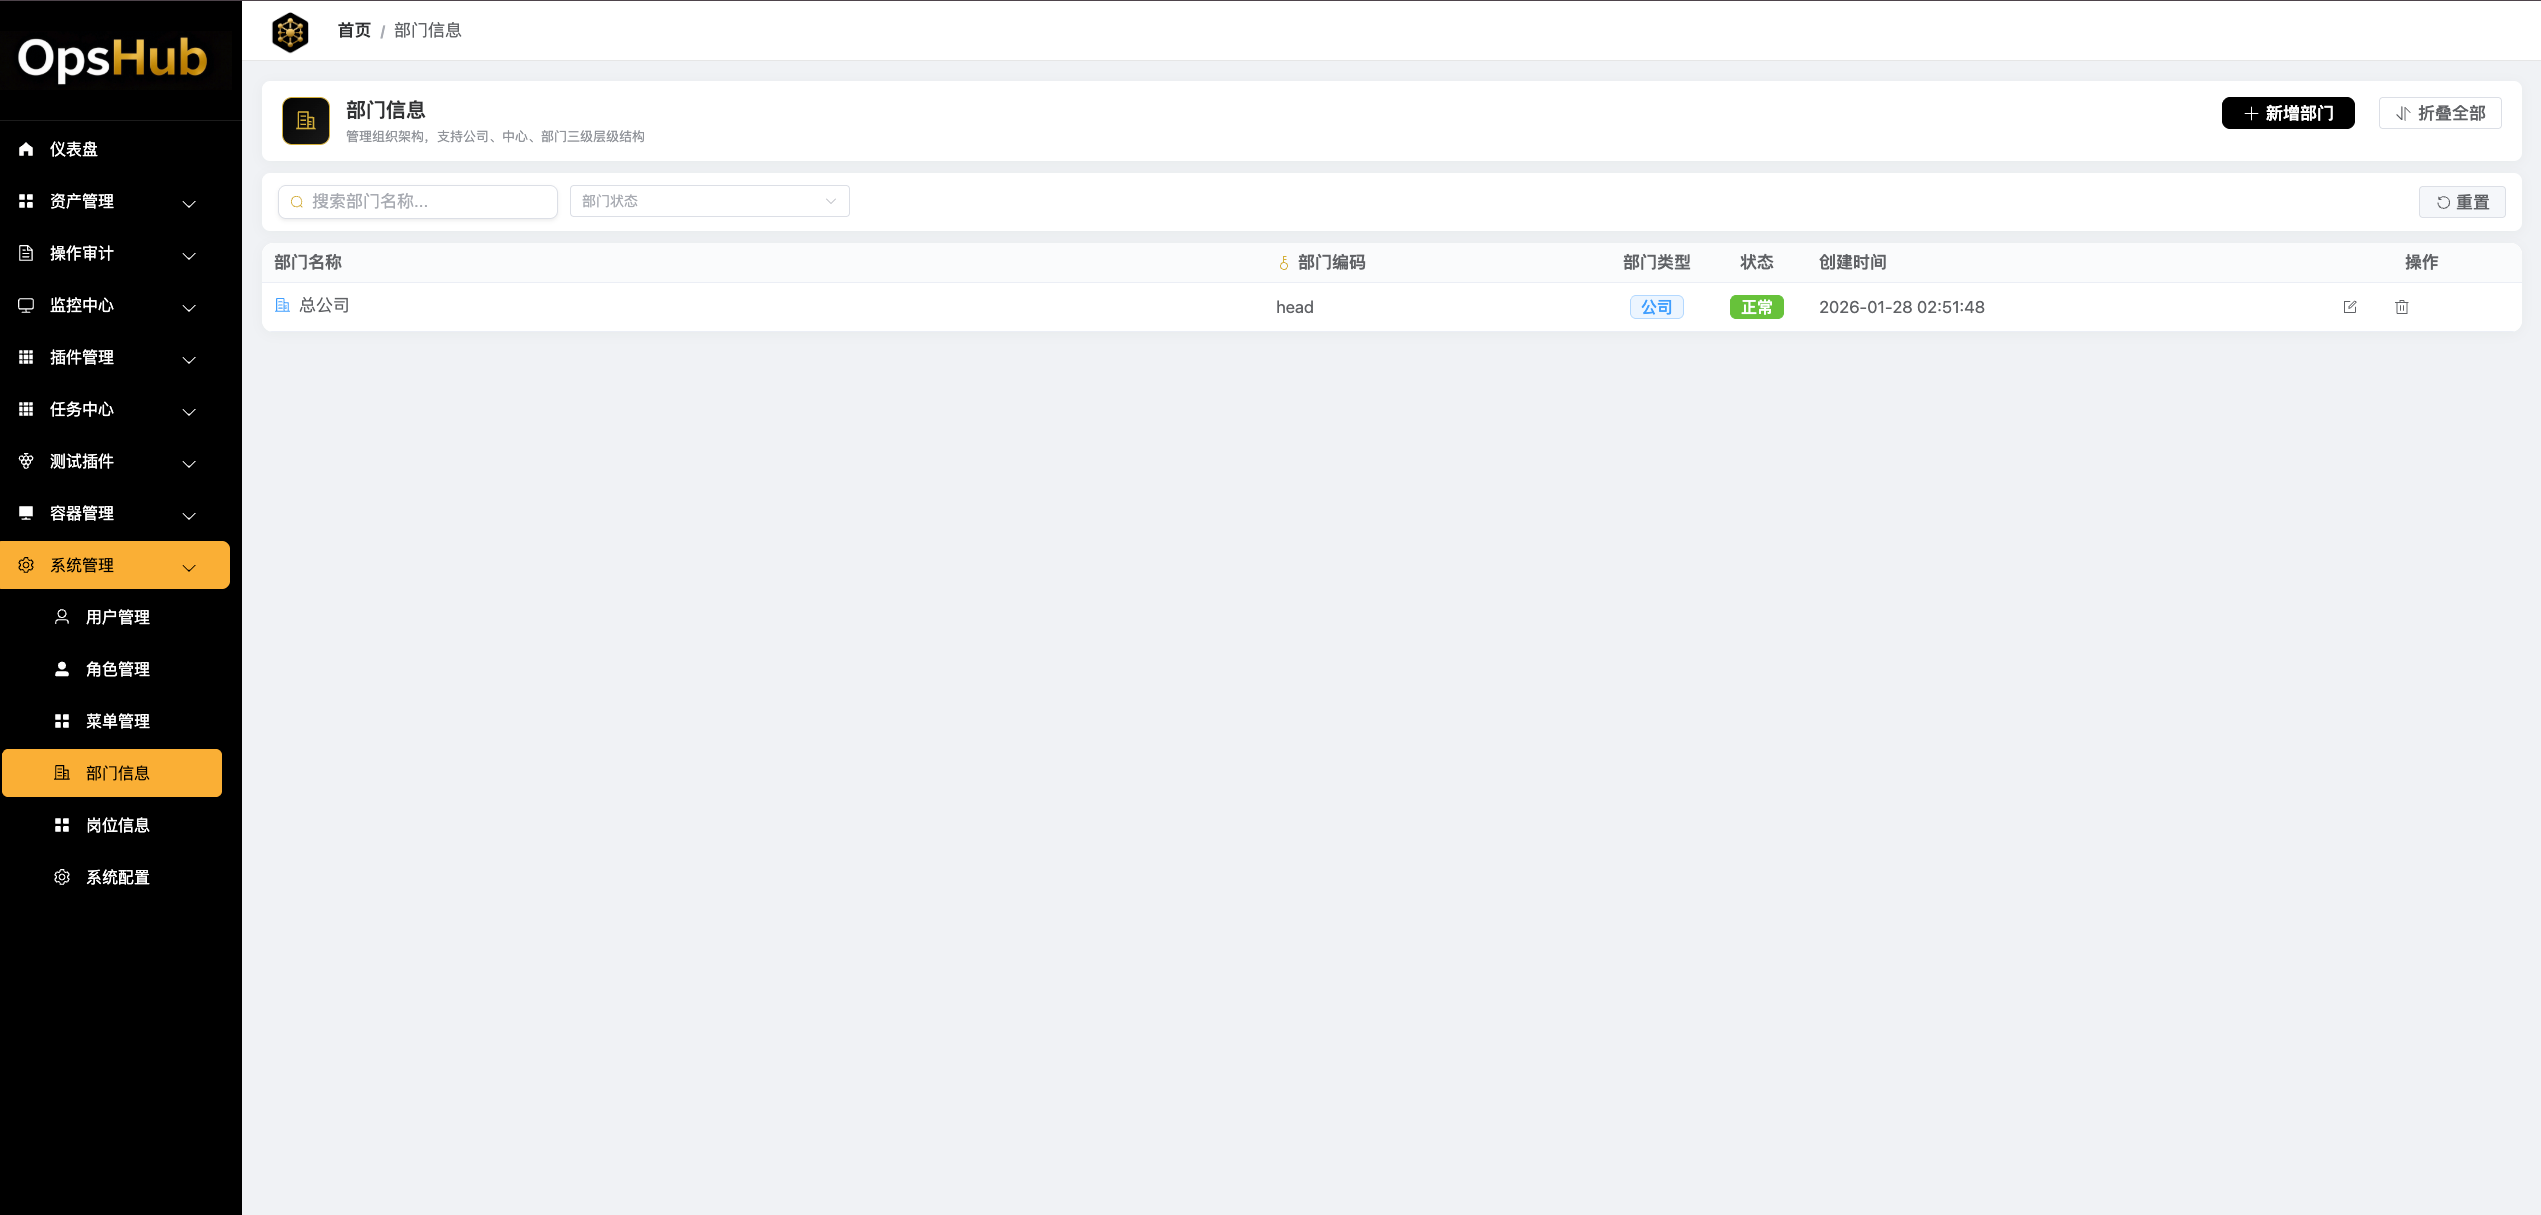Click the hexagon logo icon in header
The image size is (2541, 1215).
pos(290,32)
